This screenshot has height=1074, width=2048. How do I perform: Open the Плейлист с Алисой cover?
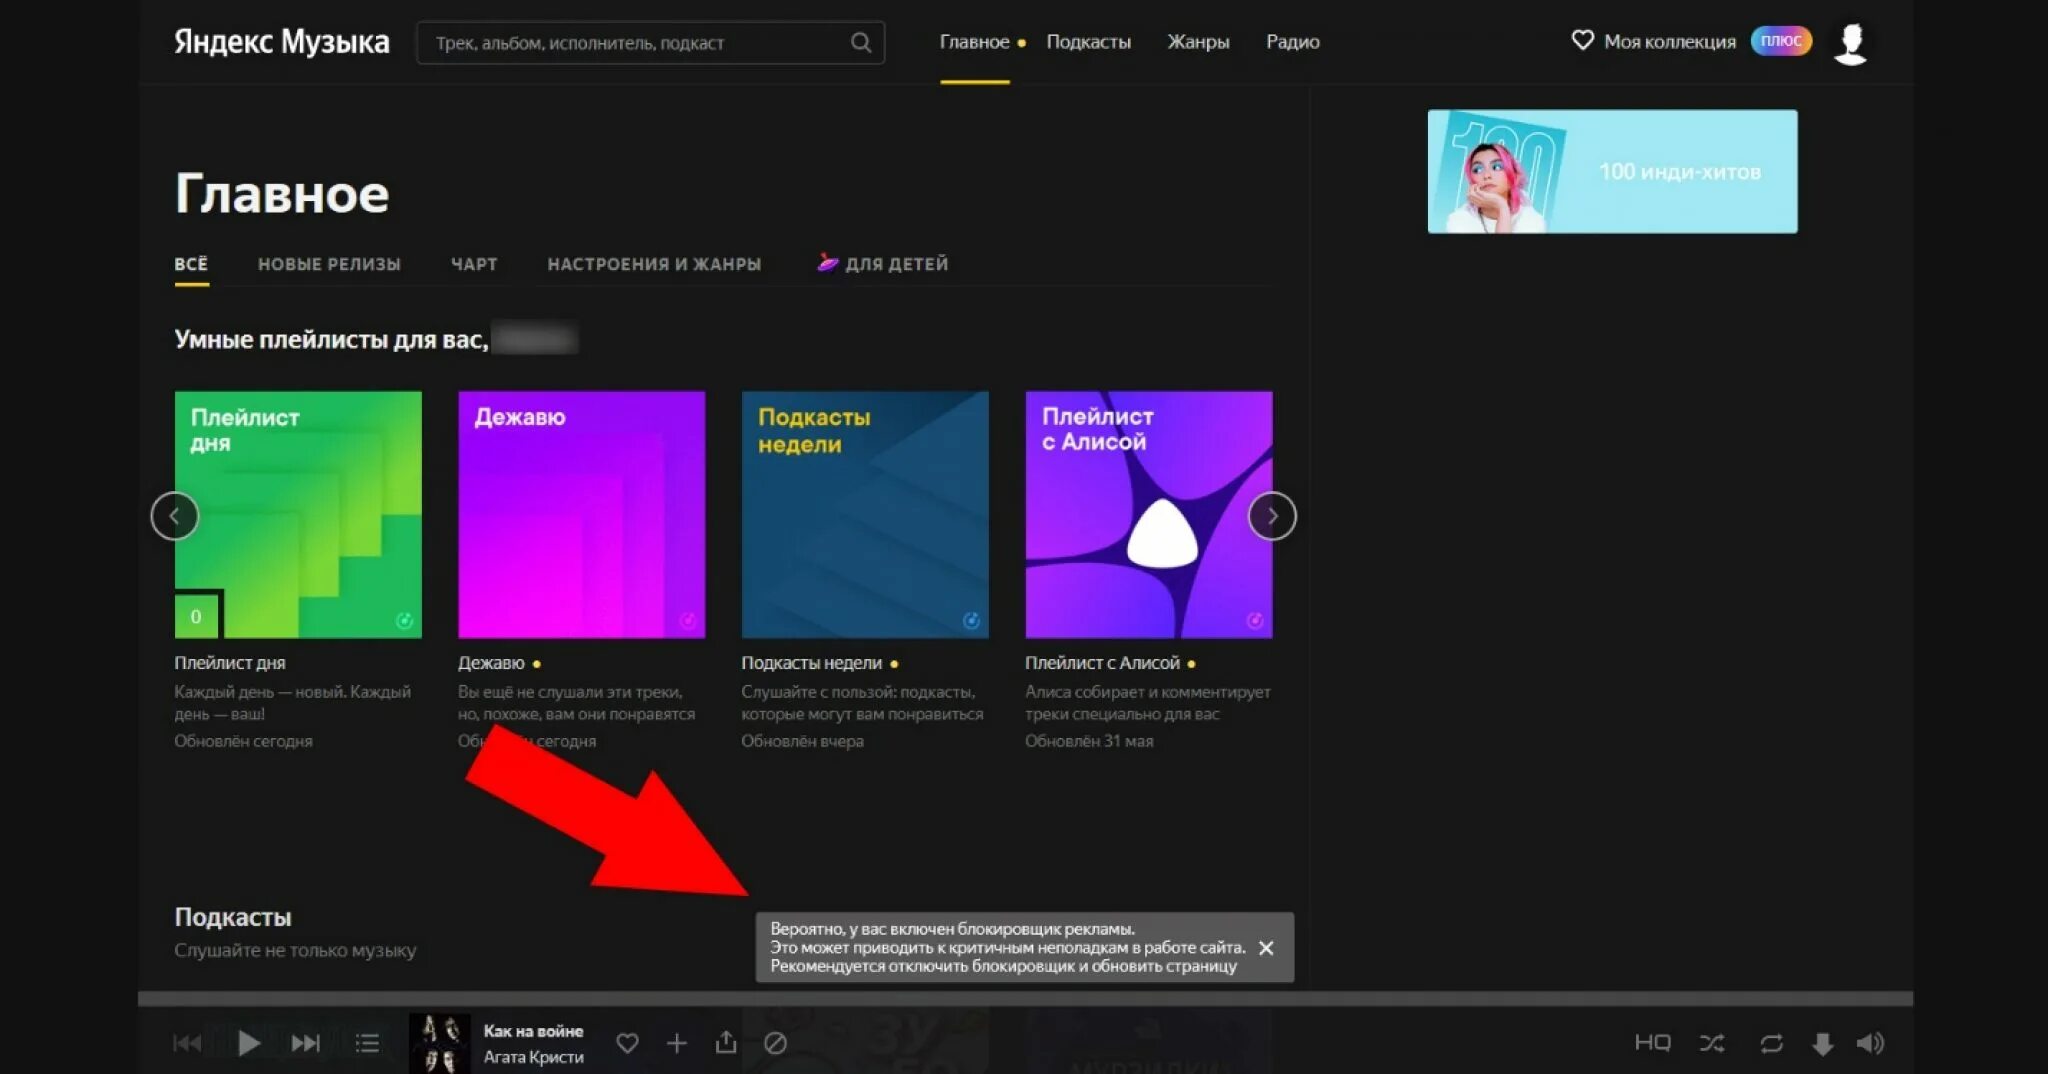click(1149, 514)
